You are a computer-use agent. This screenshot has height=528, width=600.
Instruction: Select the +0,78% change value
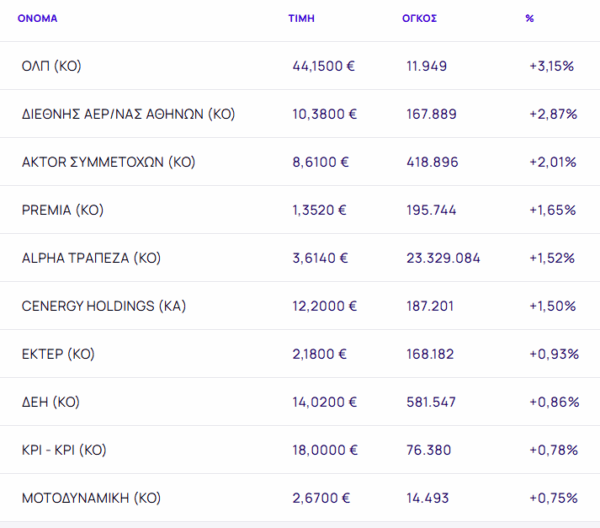click(x=554, y=450)
